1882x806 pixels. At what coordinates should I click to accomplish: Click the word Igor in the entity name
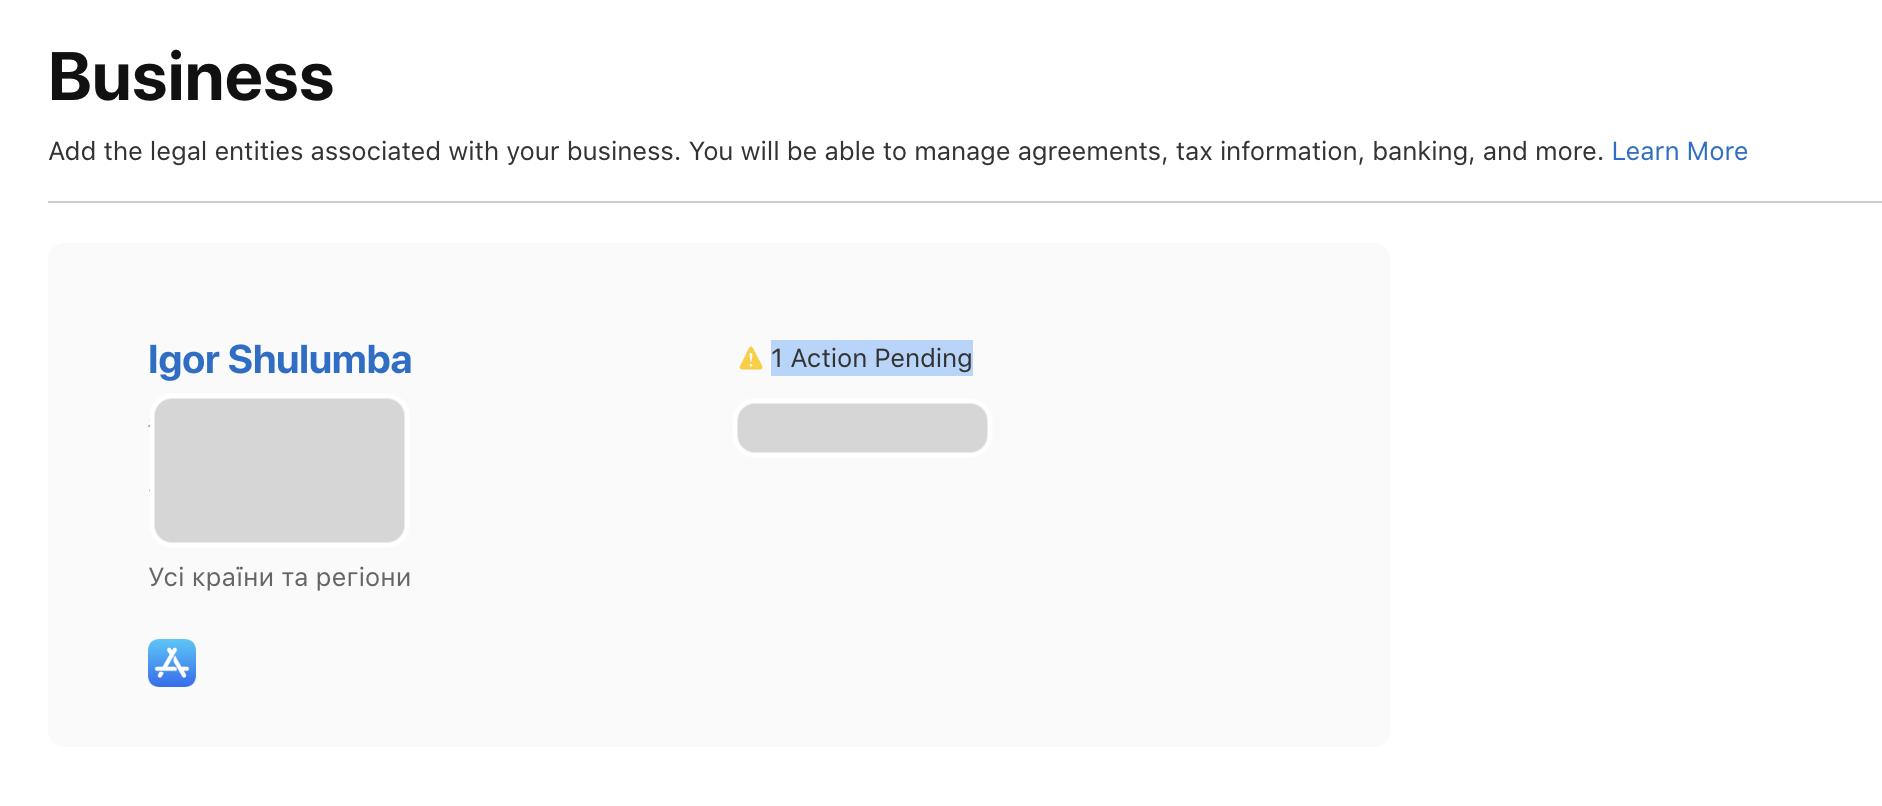point(183,360)
